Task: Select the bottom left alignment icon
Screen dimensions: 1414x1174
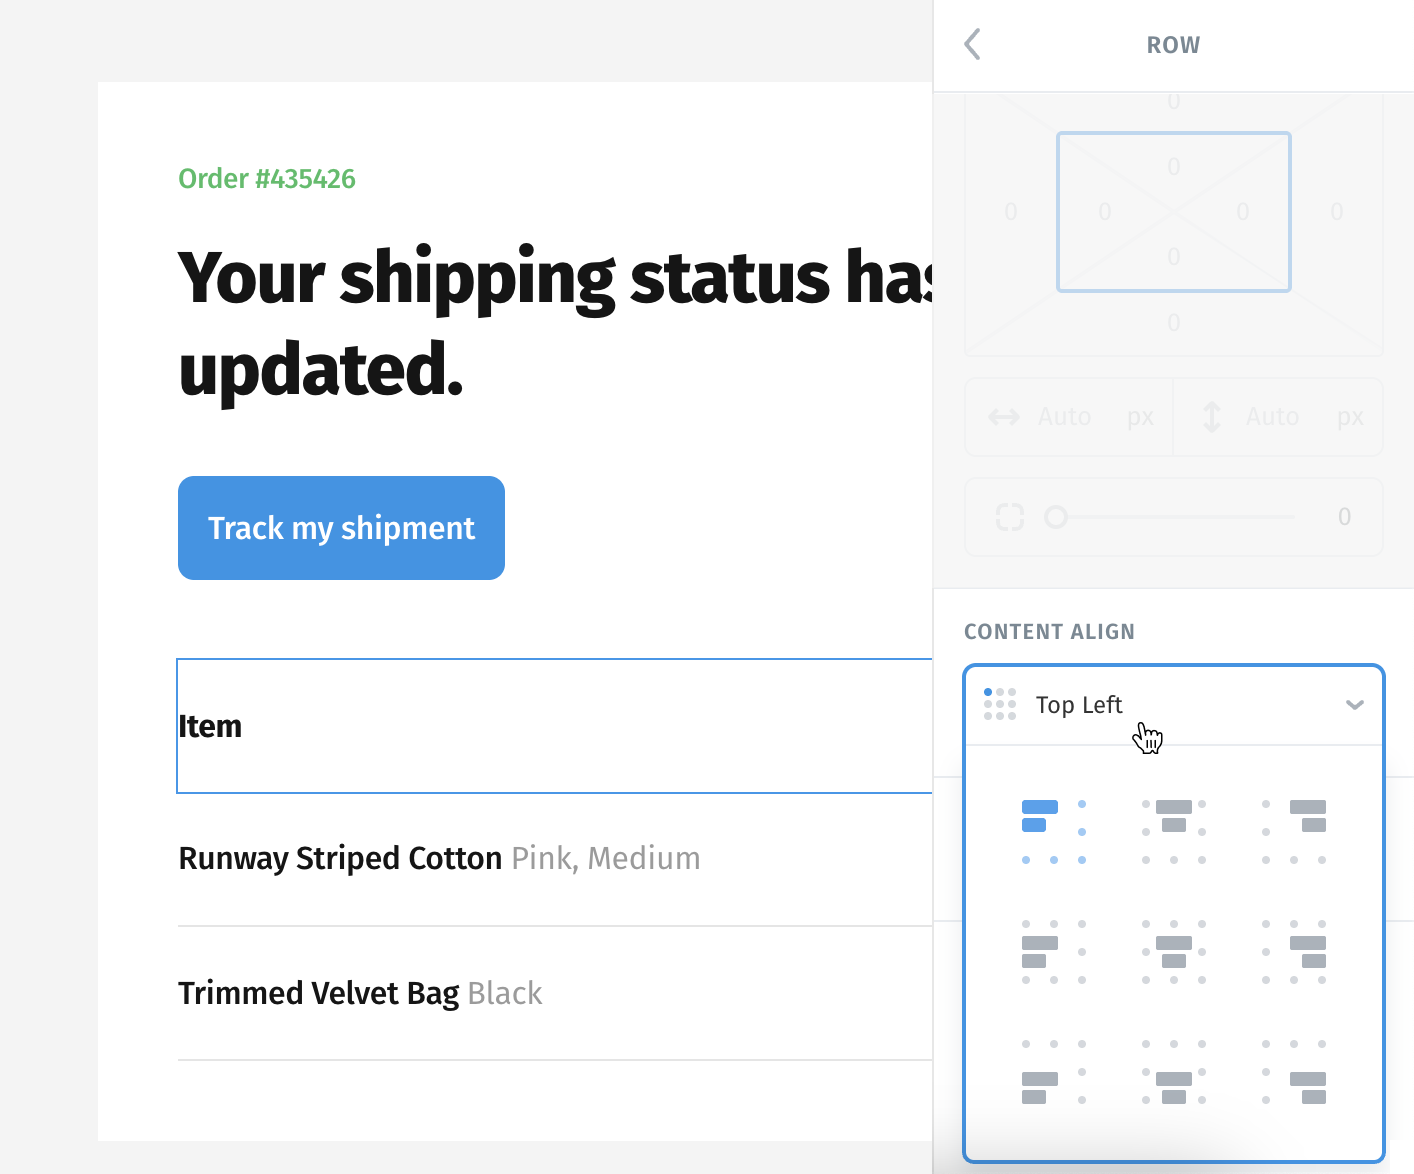Action: click(1054, 1071)
